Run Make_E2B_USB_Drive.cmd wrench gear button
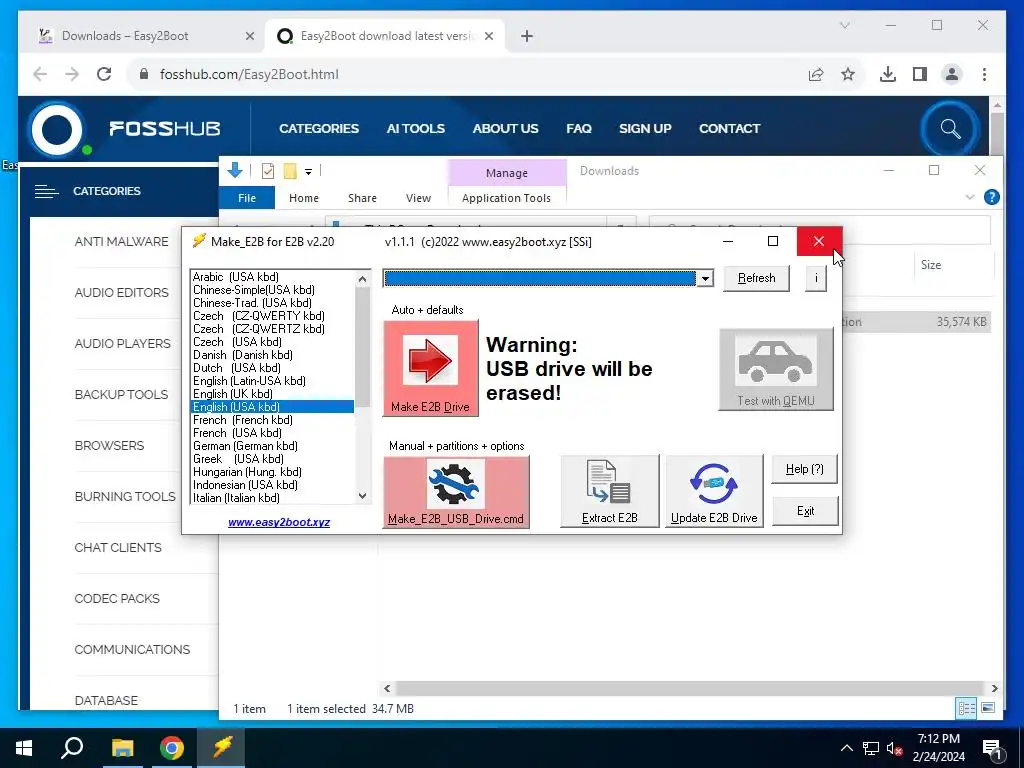The height and width of the screenshot is (768, 1024). pyautogui.click(x=456, y=492)
